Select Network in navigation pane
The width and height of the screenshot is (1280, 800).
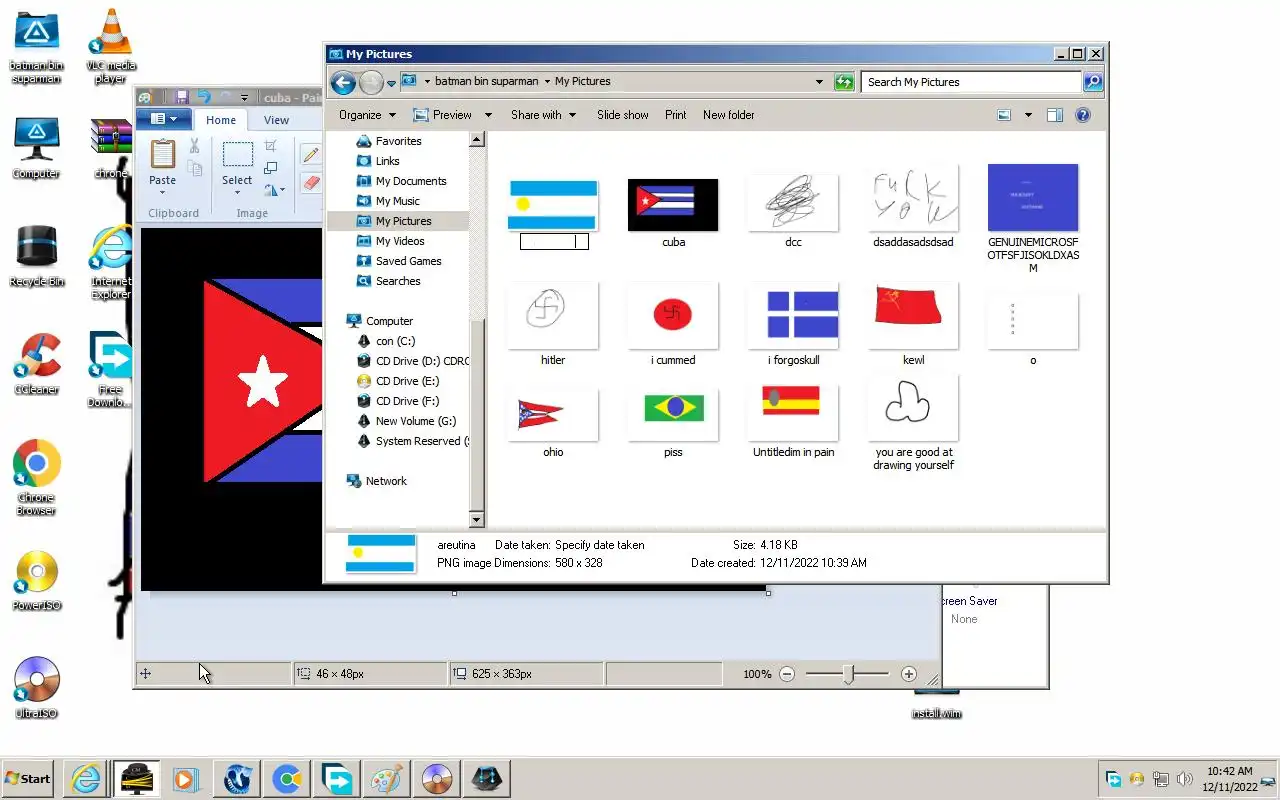386,481
